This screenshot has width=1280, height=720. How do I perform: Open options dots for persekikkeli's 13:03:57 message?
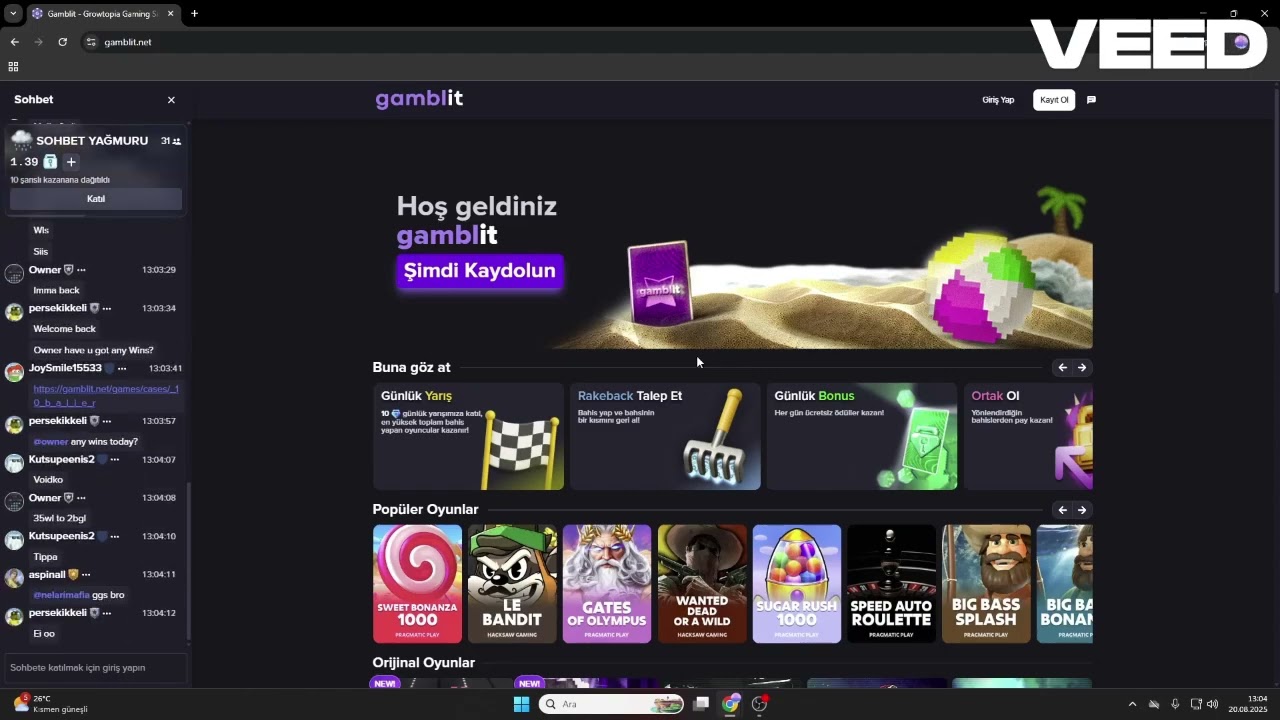click(107, 421)
